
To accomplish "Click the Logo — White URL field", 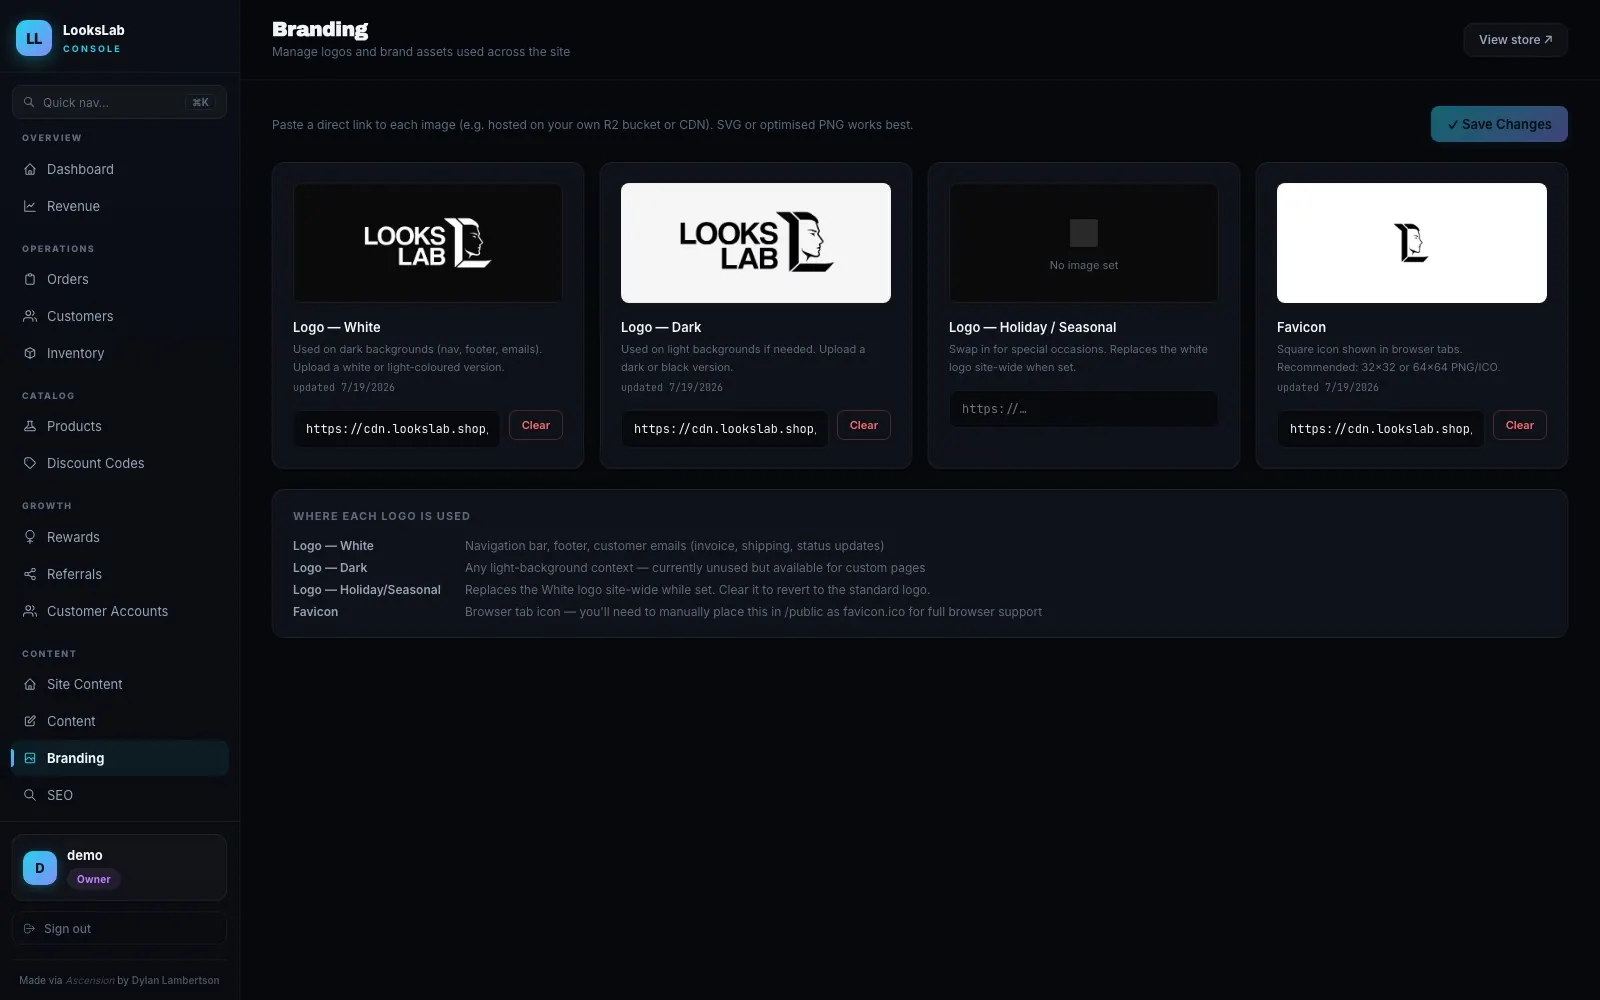I will coord(396,429).
